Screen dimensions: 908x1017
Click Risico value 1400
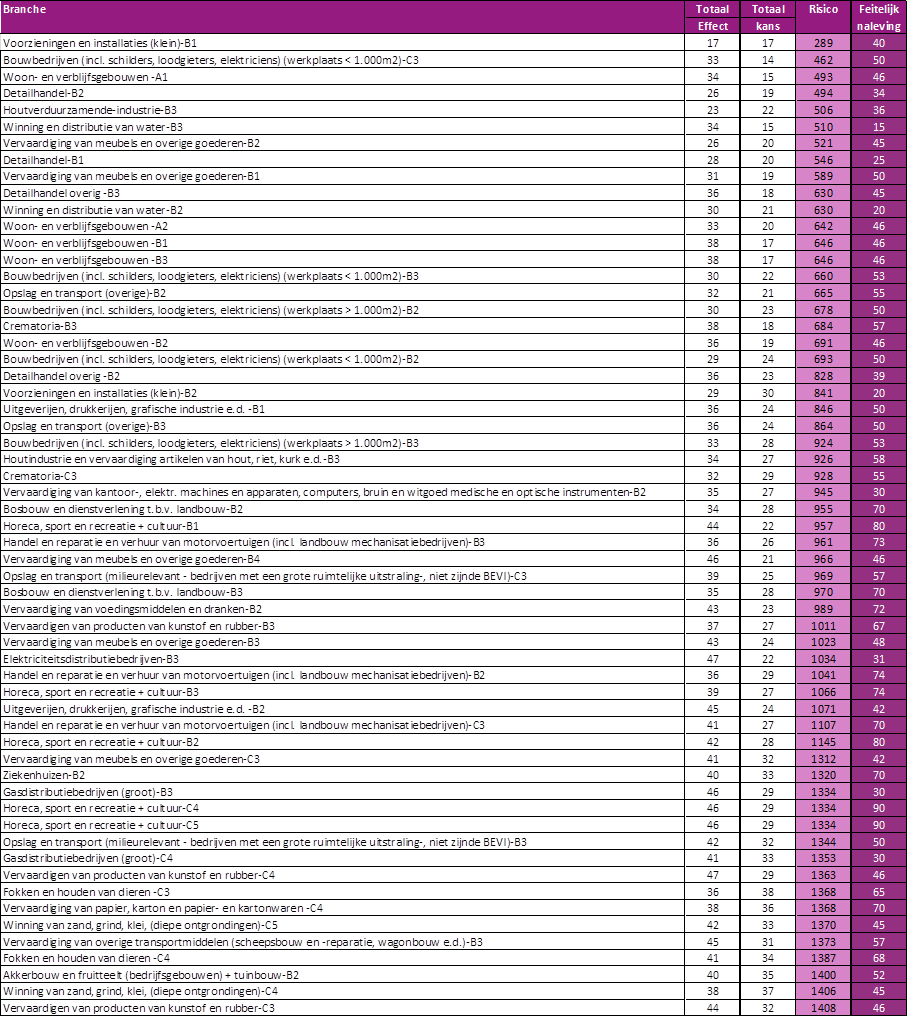point(823,975)
